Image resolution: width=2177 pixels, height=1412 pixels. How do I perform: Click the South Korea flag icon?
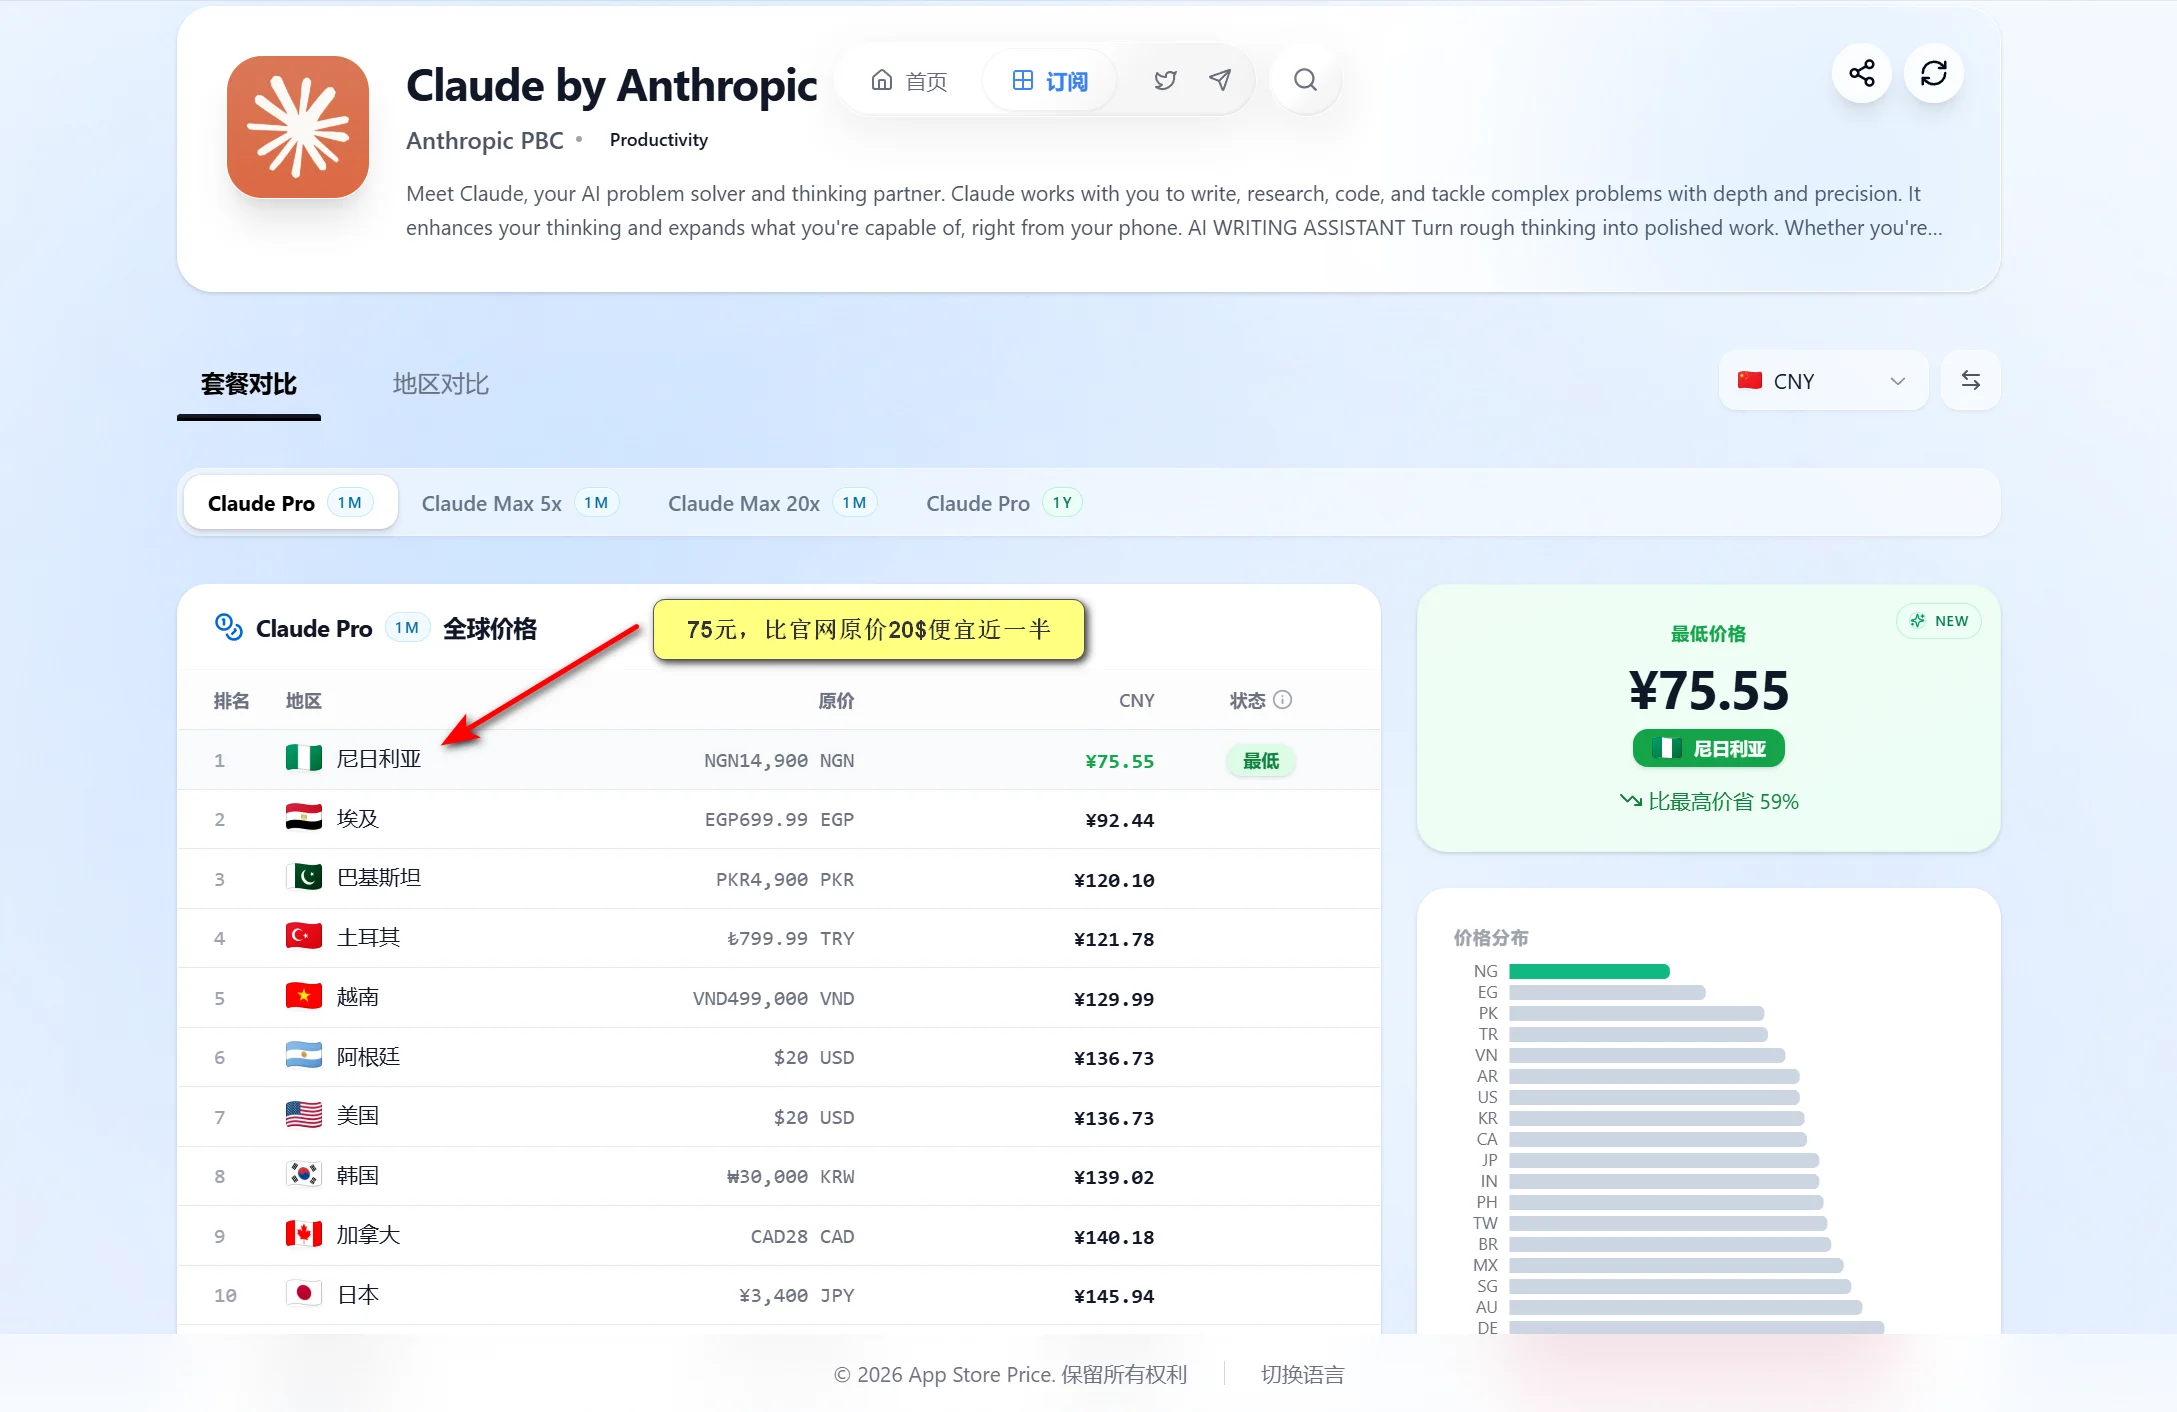tap(303, 1175)
